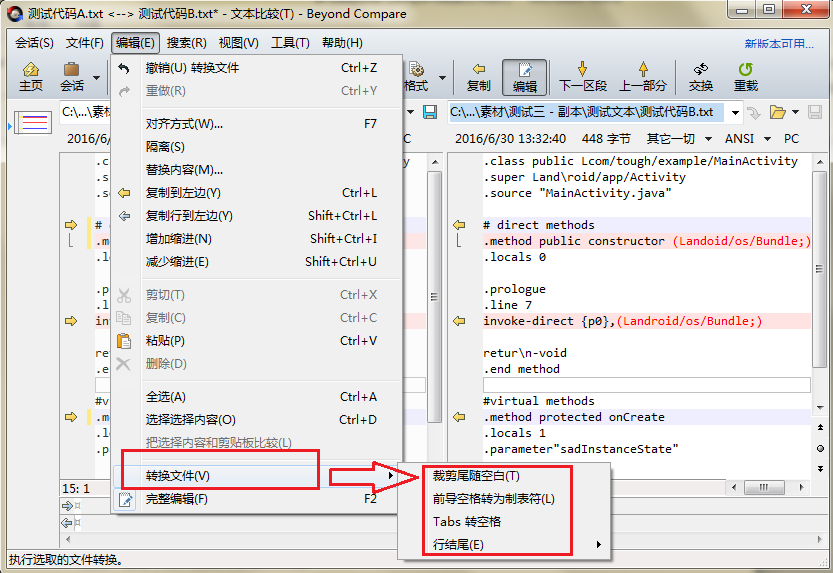833x573 pixels.
Task: Choose 对齐方式(W)... from edit menu
Action: [x=257, y=124]
